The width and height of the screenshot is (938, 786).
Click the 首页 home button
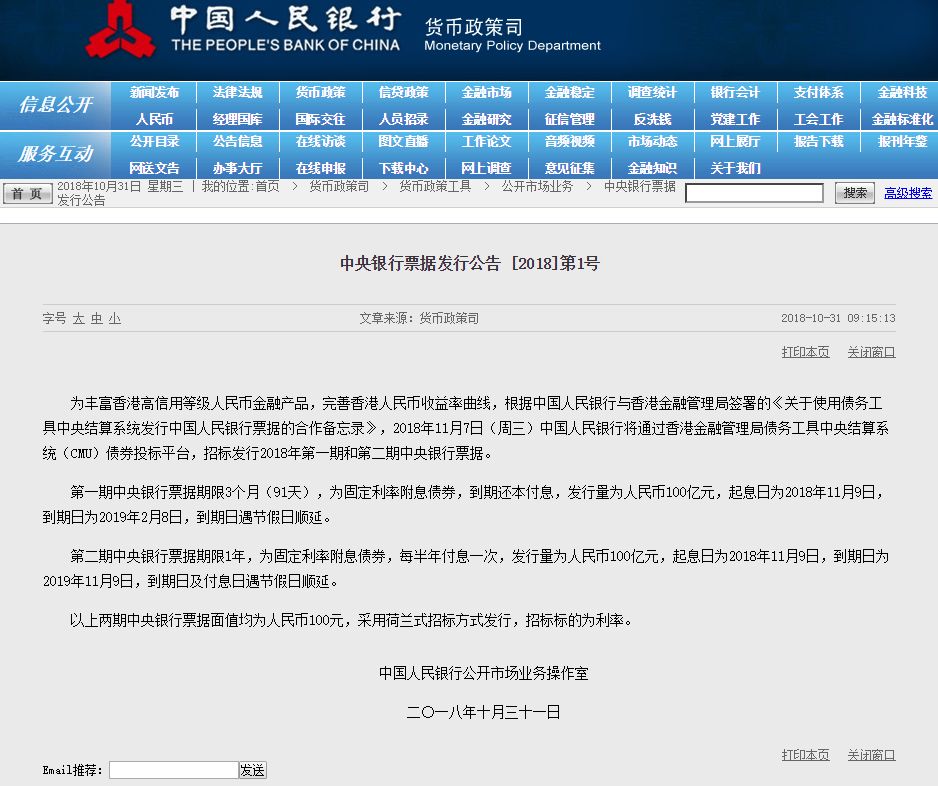pos(28,193)
